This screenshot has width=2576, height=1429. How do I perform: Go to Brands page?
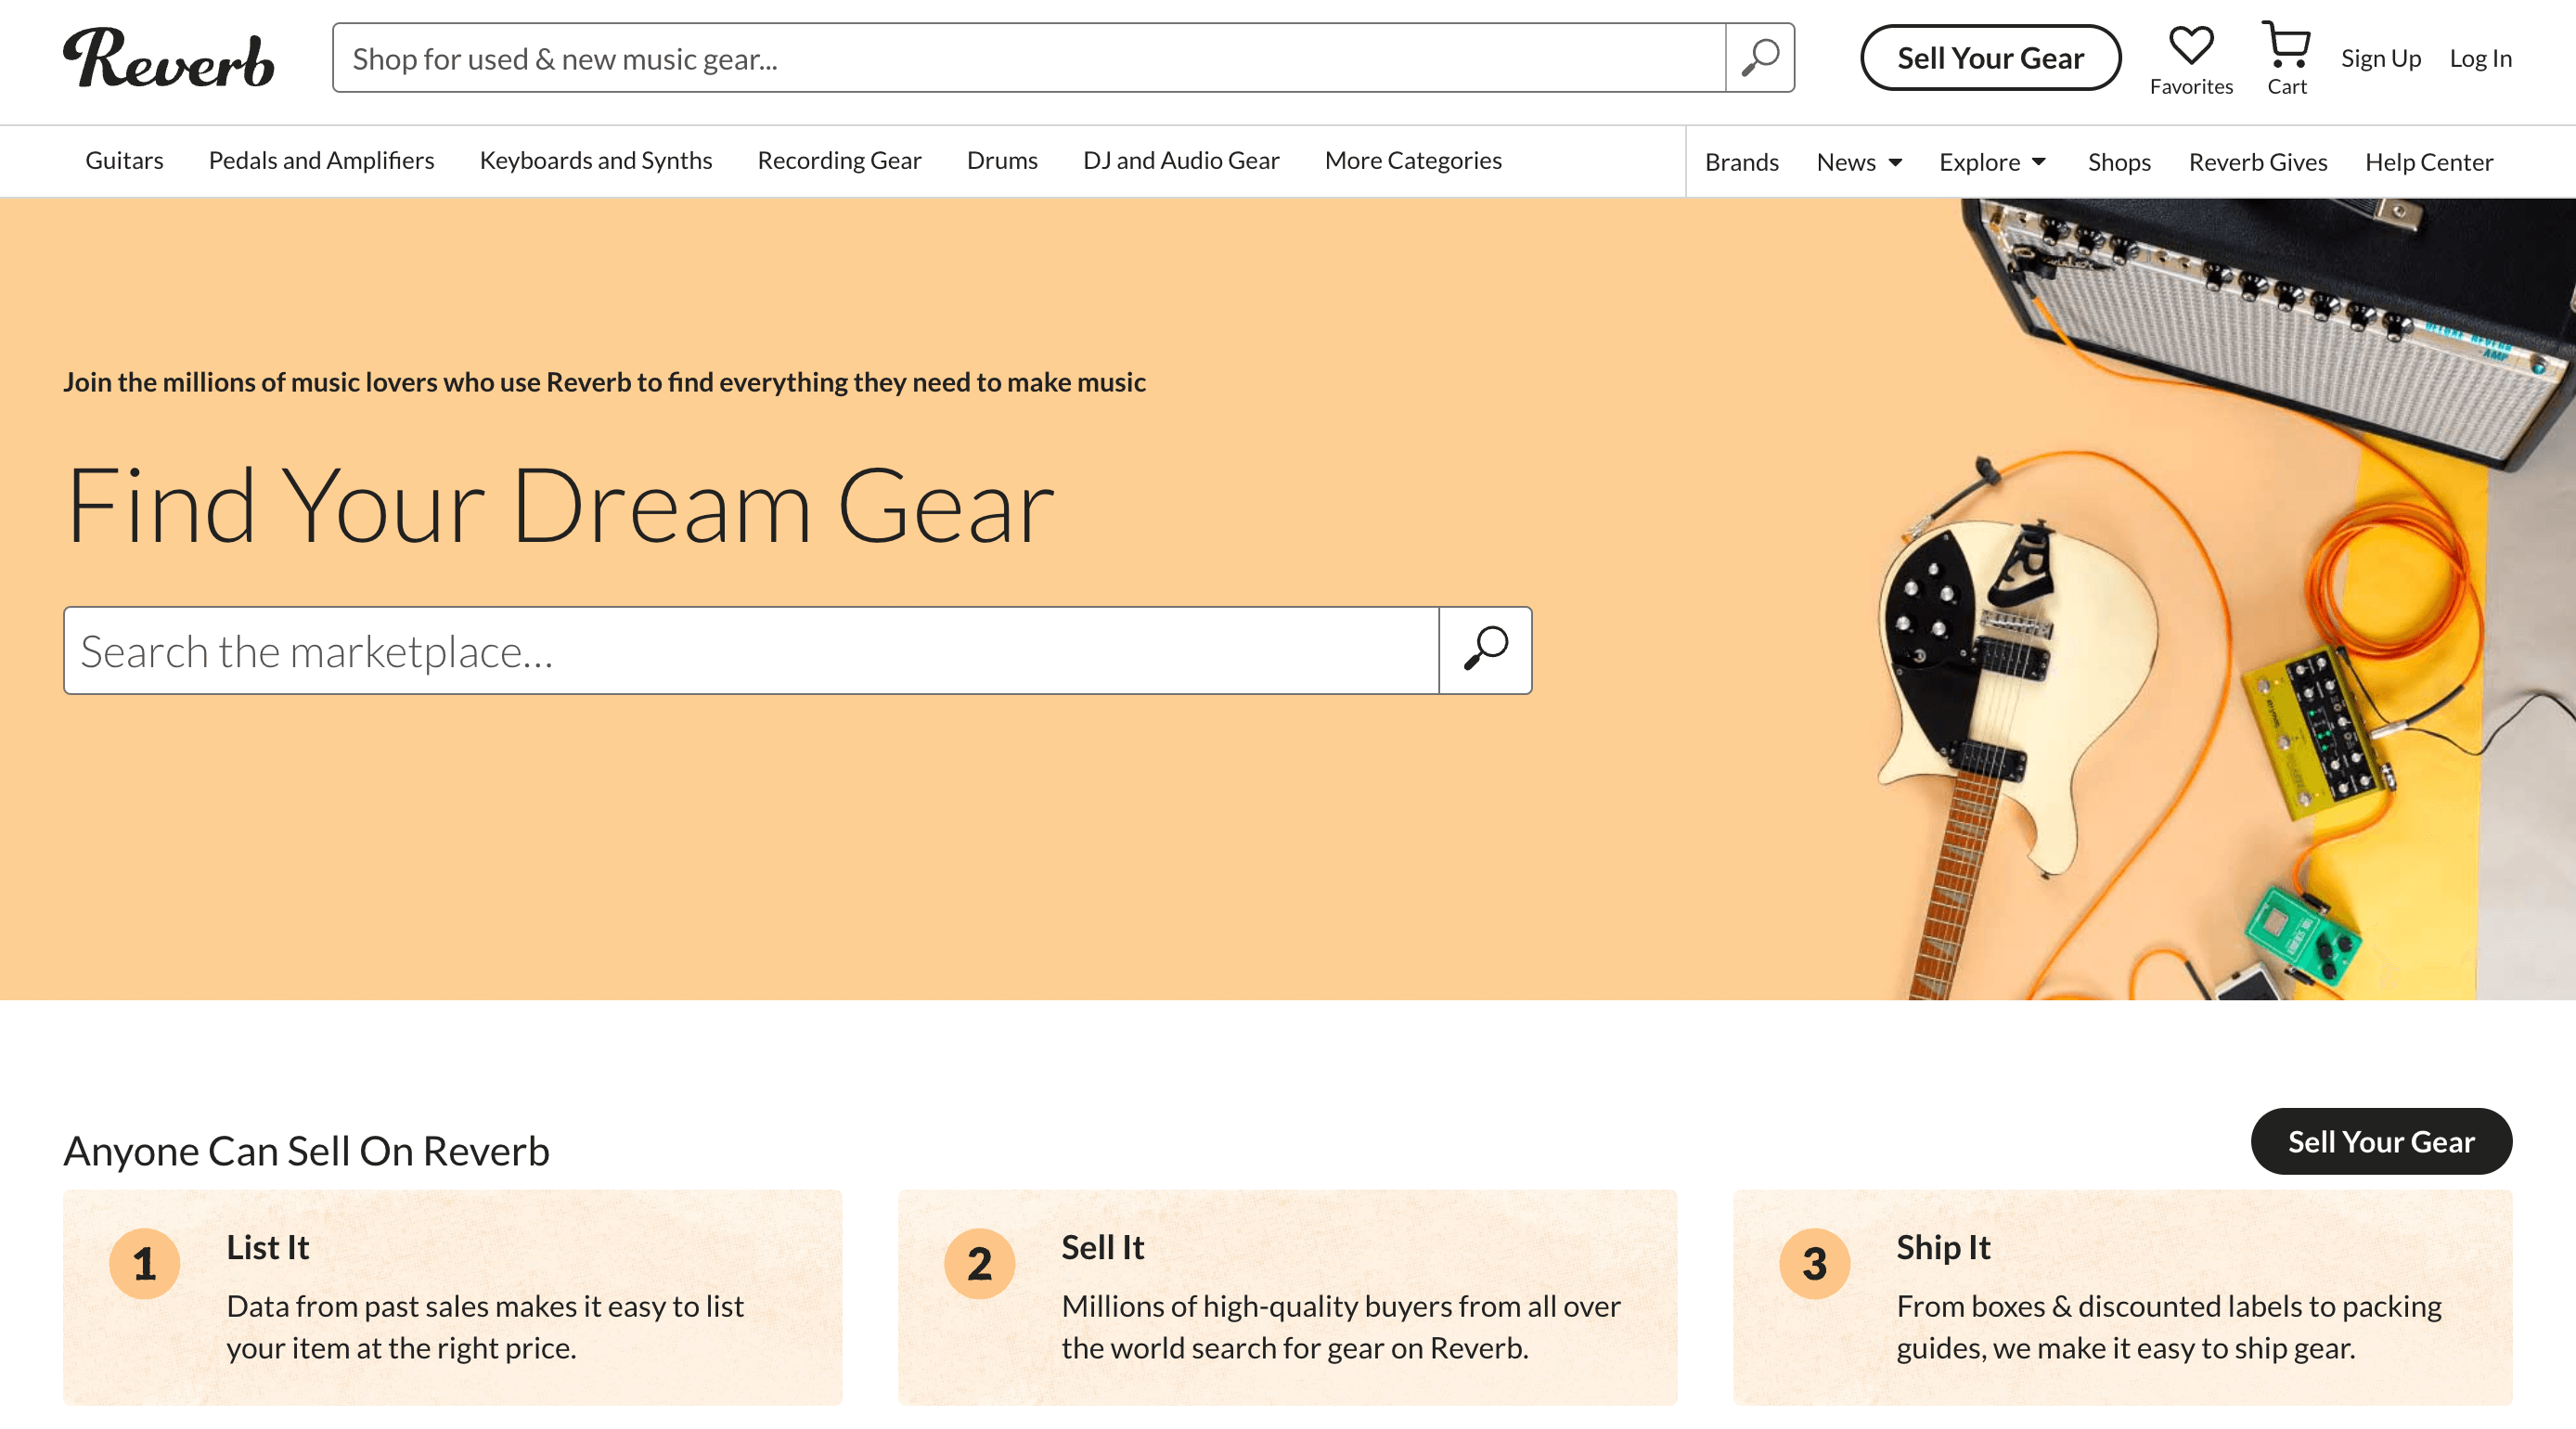click(1742, 162)
